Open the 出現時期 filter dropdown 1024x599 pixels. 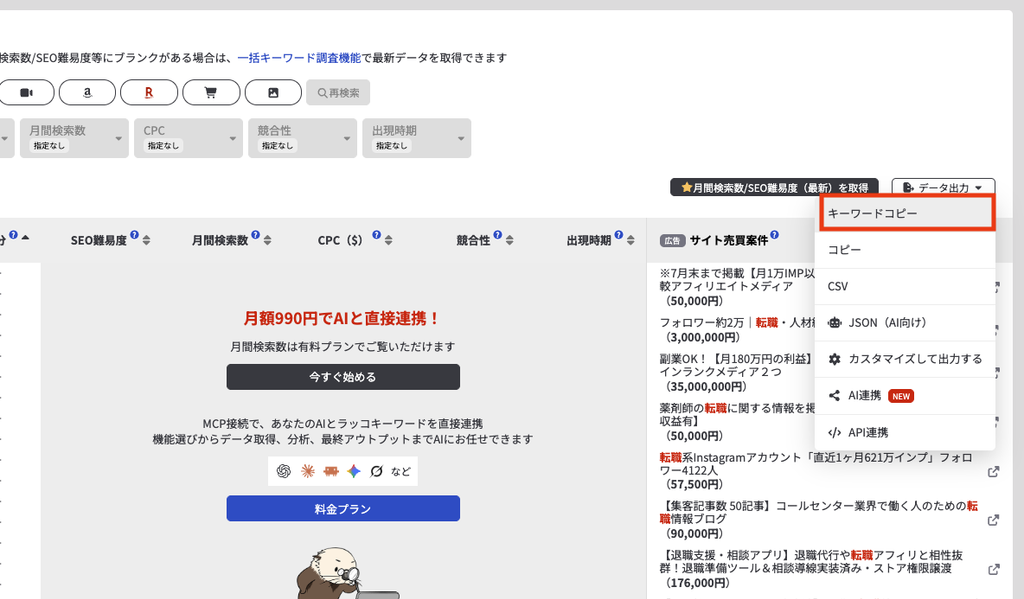417,138
